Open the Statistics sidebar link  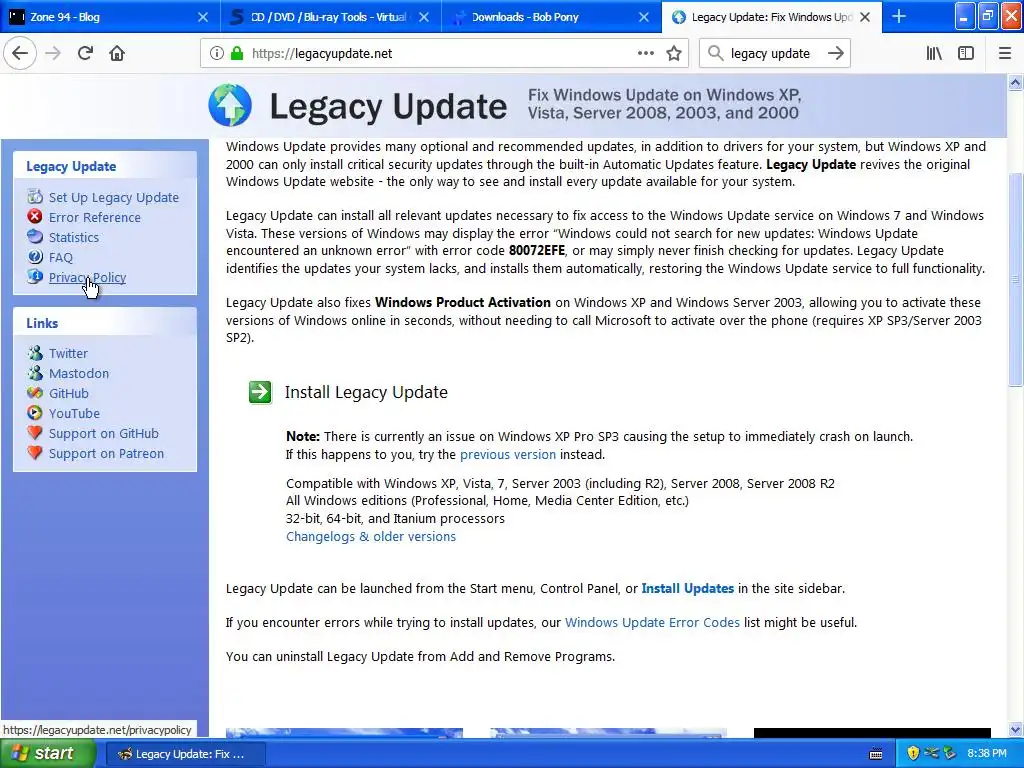(74, 238)
